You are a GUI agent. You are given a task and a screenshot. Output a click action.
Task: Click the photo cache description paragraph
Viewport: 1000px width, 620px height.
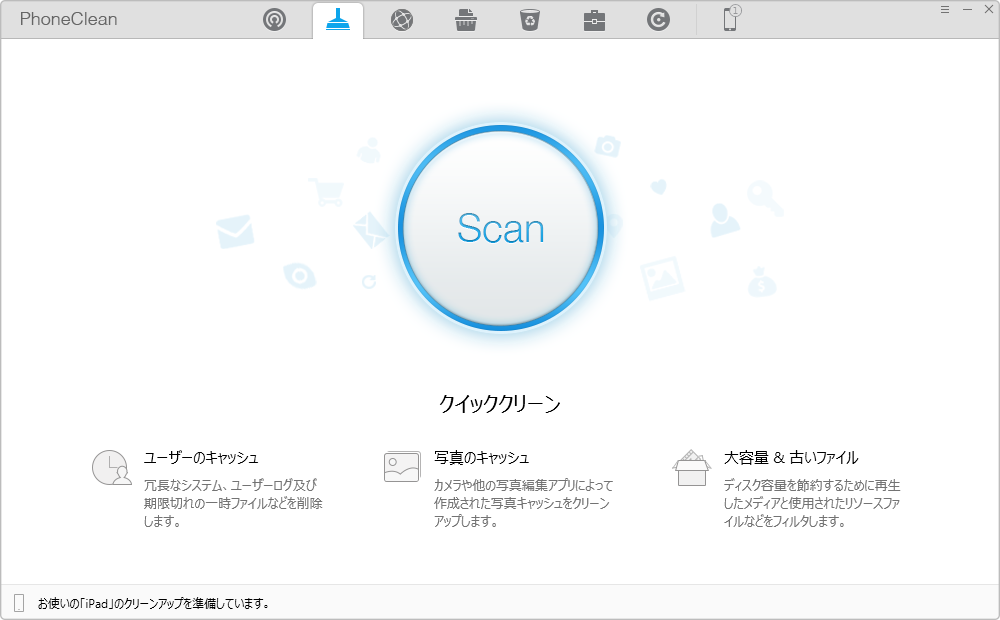(523, 503)
